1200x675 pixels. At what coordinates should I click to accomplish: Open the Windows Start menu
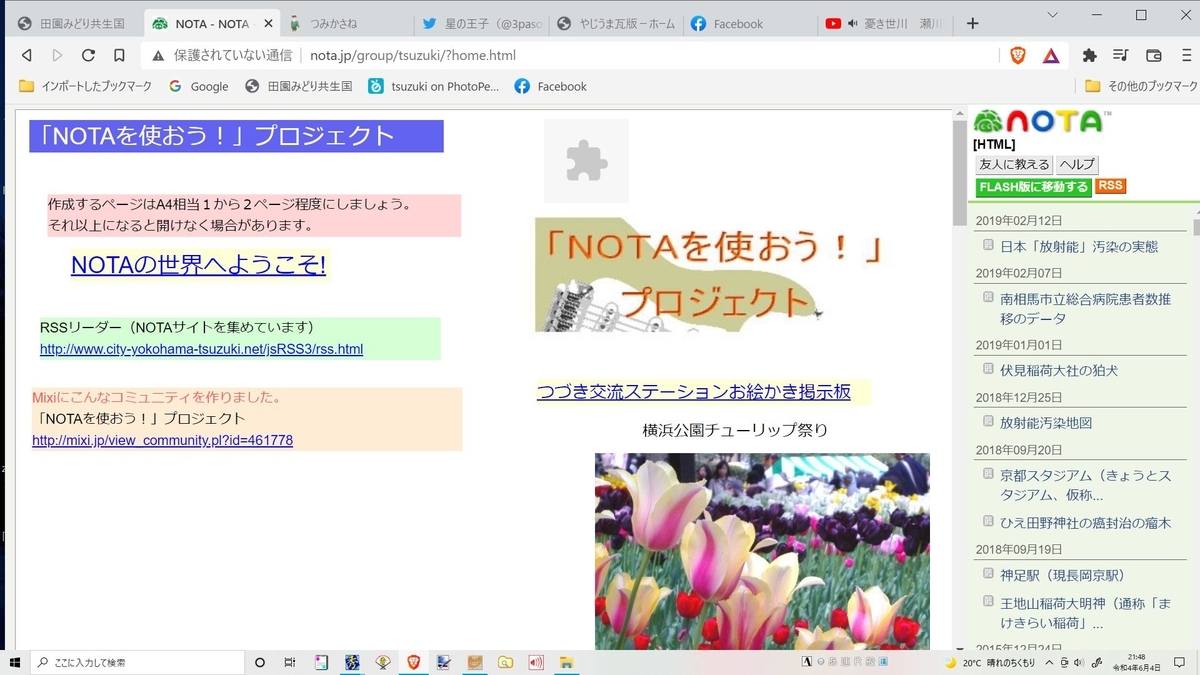click(15, 662)
